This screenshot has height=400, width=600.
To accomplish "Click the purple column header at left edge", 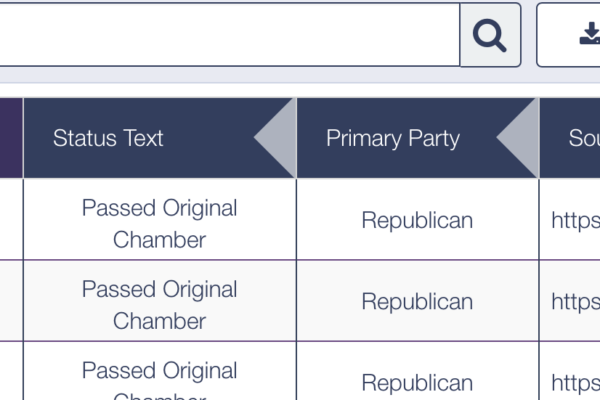I will [11, 138].
